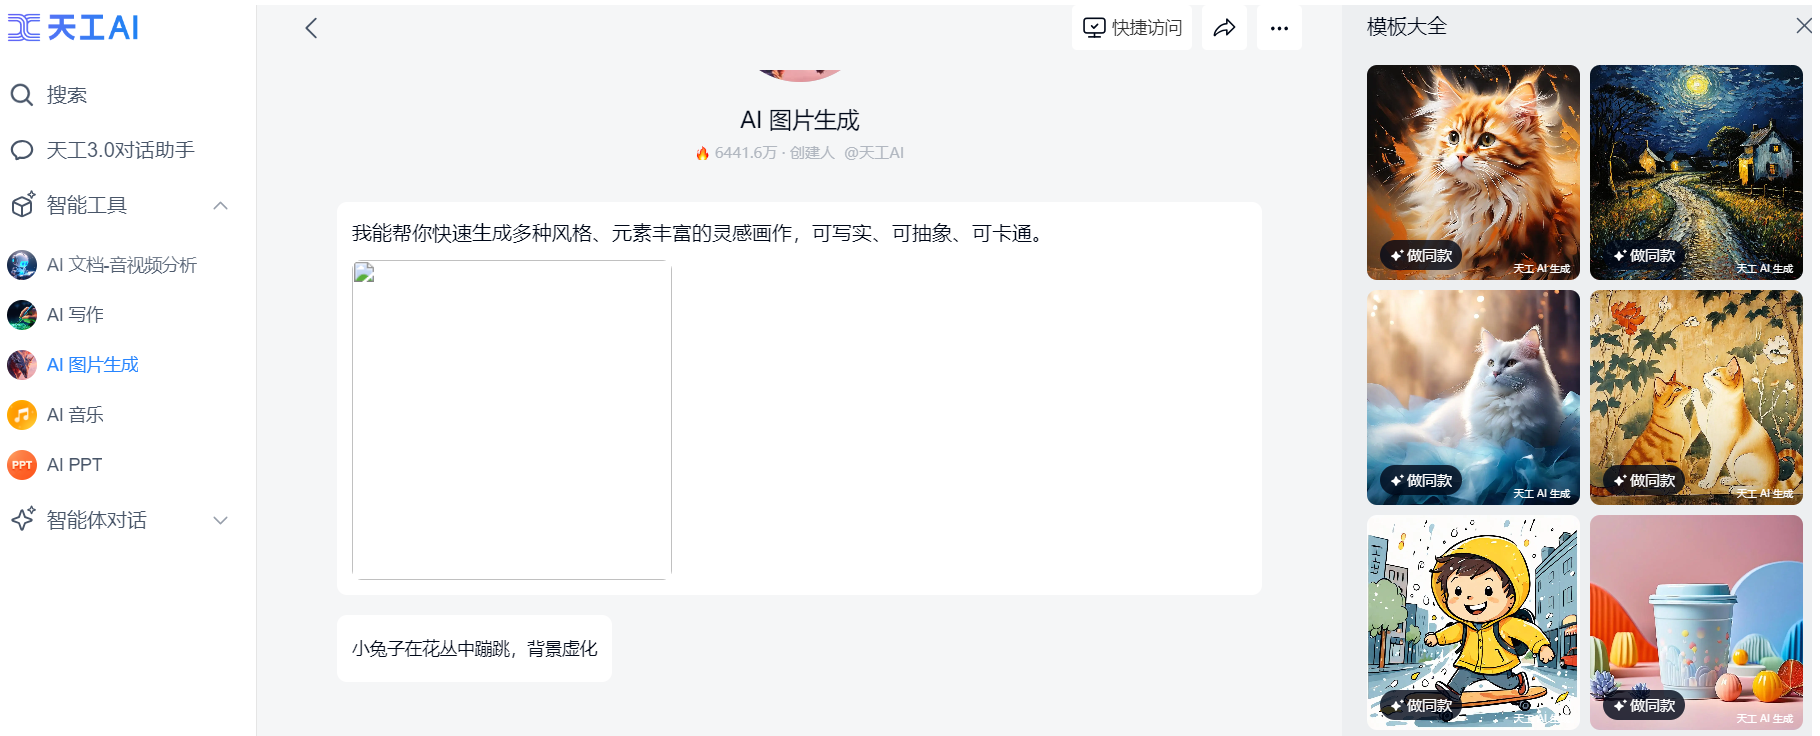Click the 智能工具 cube icon
Image resolution: width=1820 pixels, height=736 pixels.
23,204
